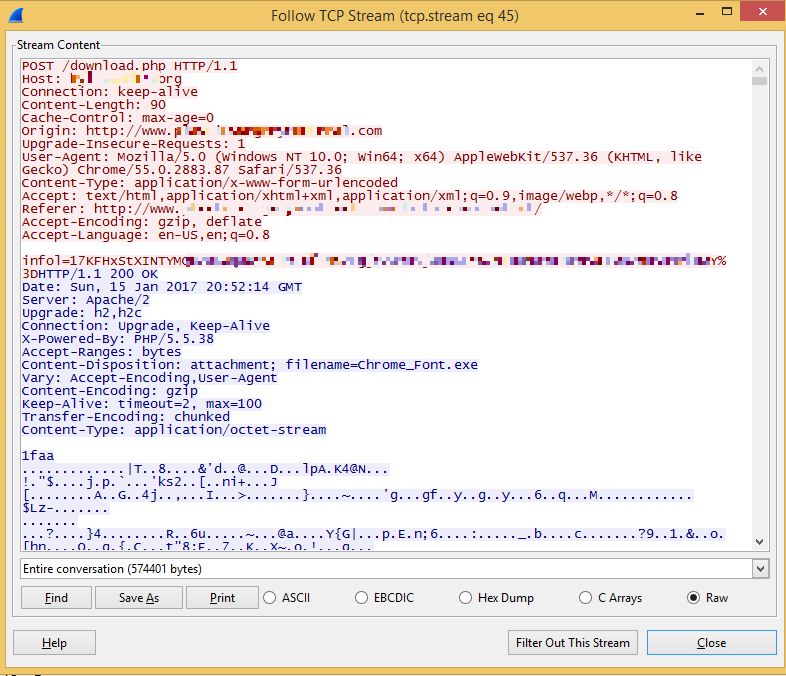Select the ASCII radio button
Image resolution: width=786 pixels, height=676 pixels.
tap(270, 597)
